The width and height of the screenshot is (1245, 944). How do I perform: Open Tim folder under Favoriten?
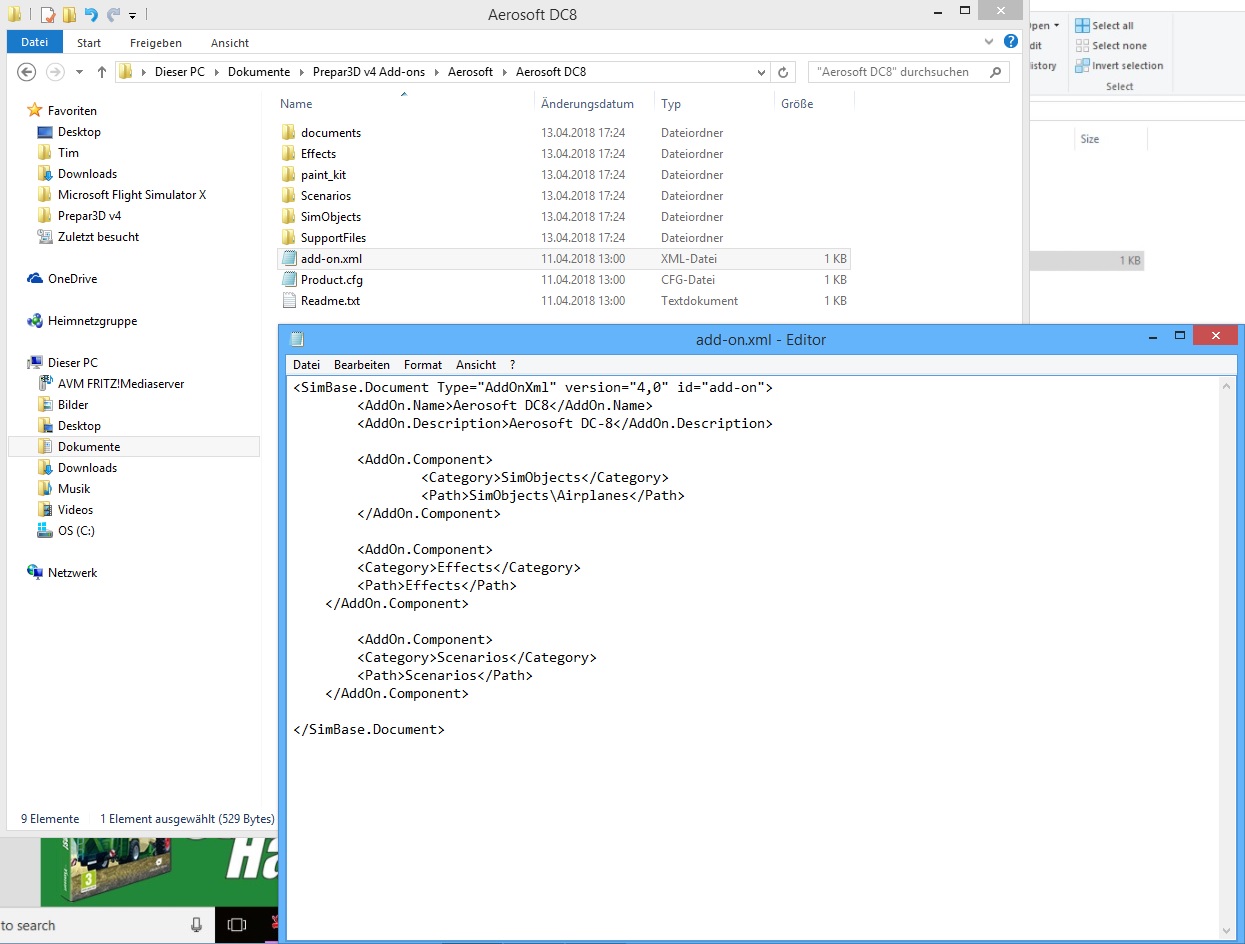(x=68, y=153)
